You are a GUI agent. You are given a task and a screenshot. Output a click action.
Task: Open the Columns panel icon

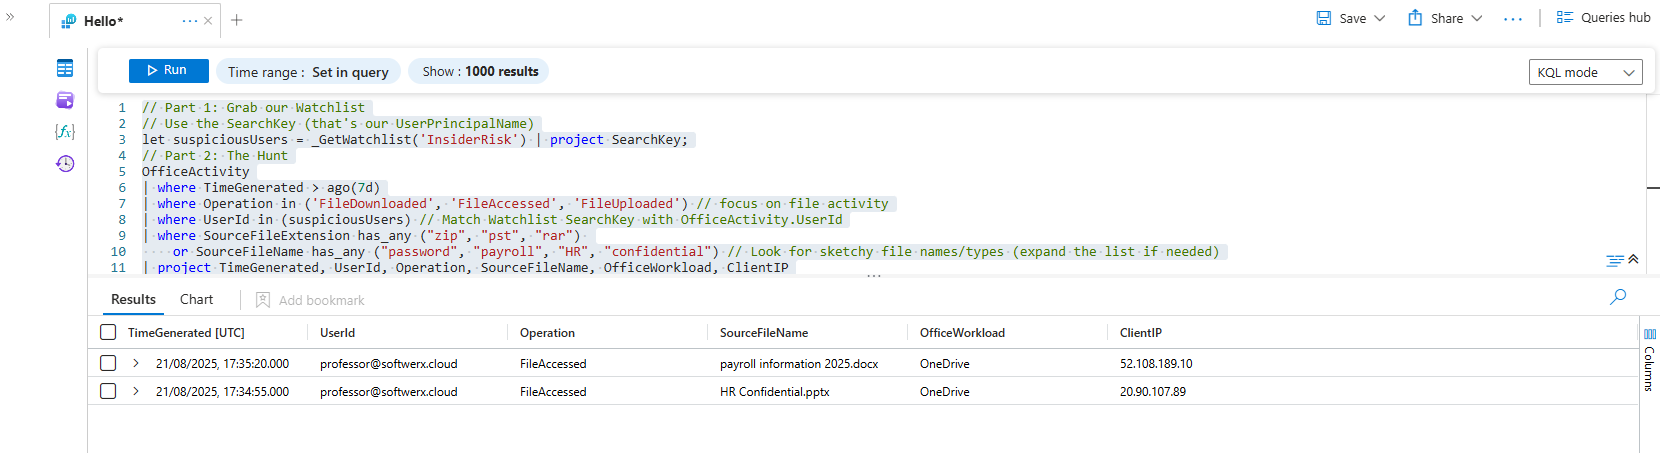click(1650, 334)
